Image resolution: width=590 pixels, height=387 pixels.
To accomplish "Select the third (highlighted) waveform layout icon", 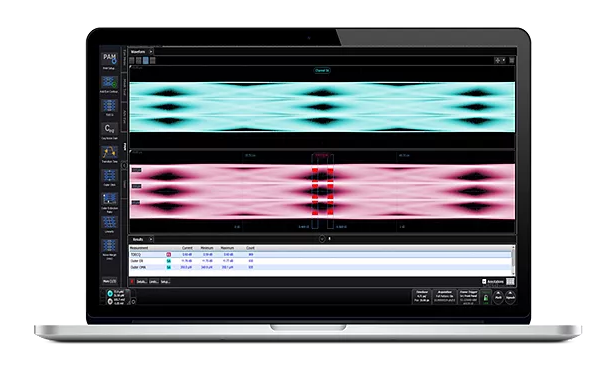I will click(146, 60).
